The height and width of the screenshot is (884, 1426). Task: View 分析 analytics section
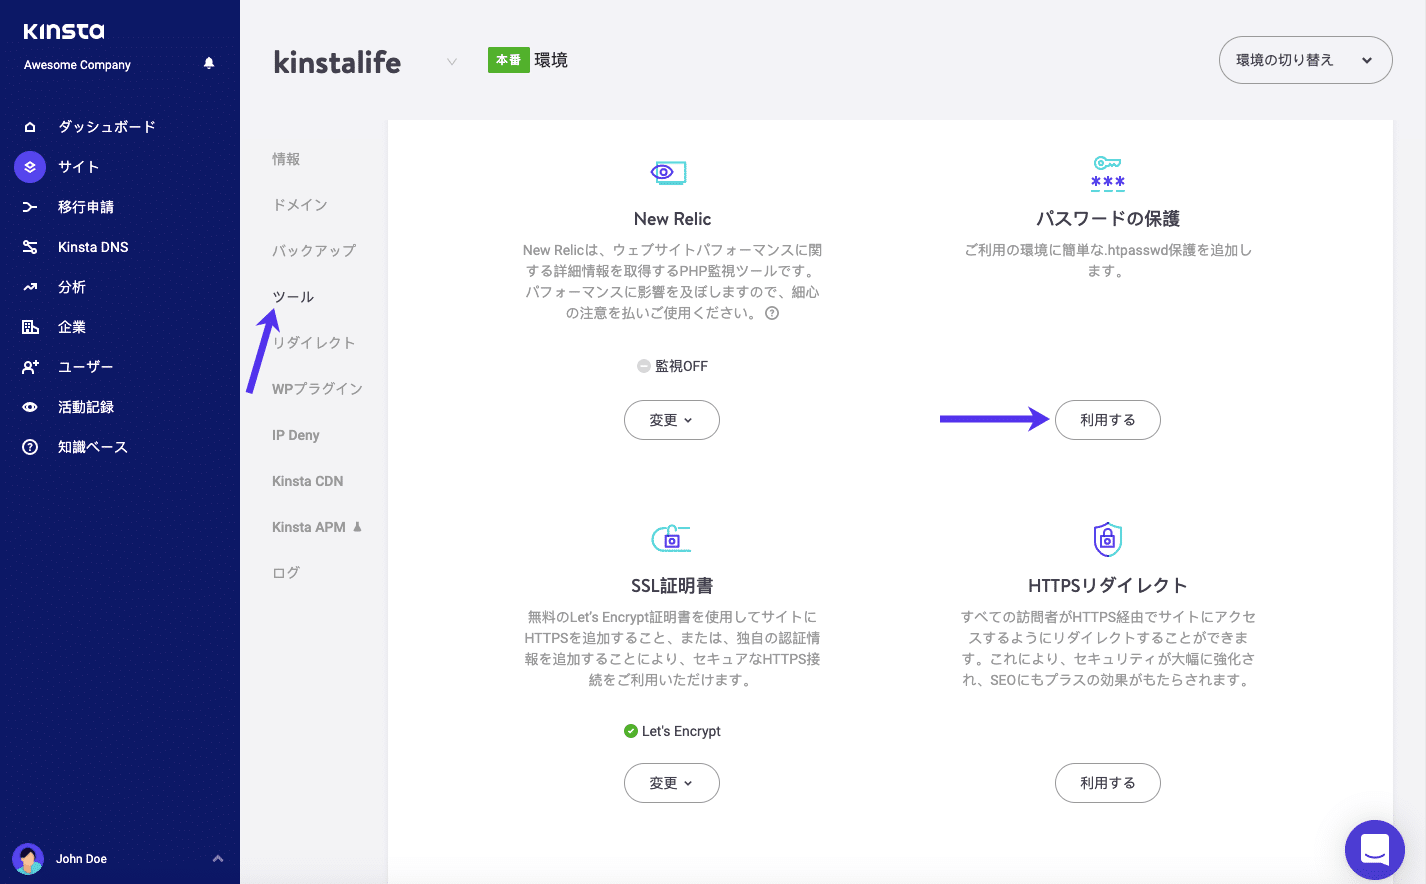[69, 287]
